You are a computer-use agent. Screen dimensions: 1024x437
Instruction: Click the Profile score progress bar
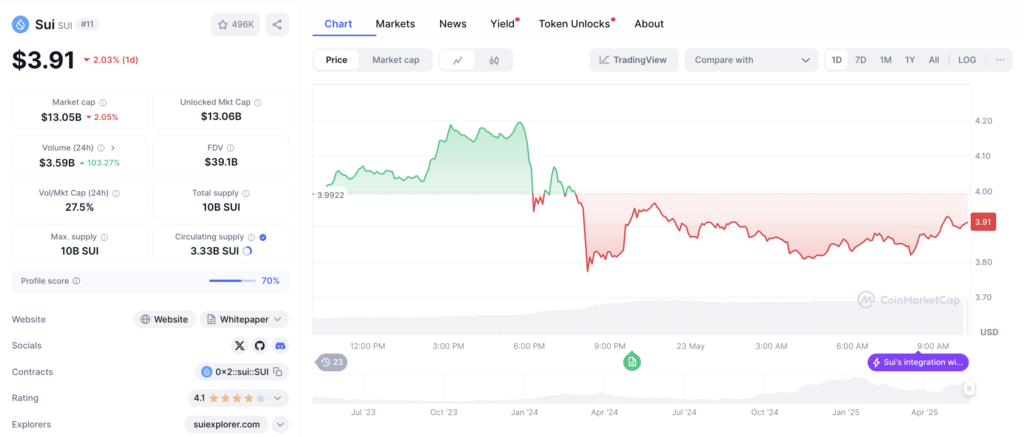234,281
